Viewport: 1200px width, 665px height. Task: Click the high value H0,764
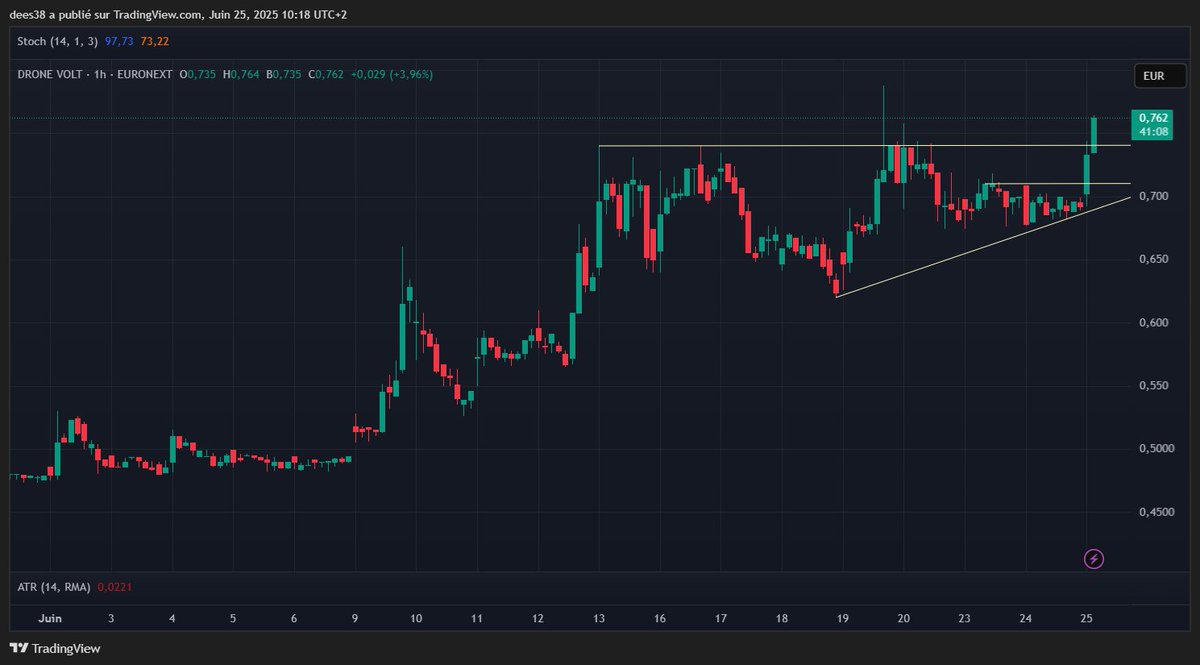241,74
